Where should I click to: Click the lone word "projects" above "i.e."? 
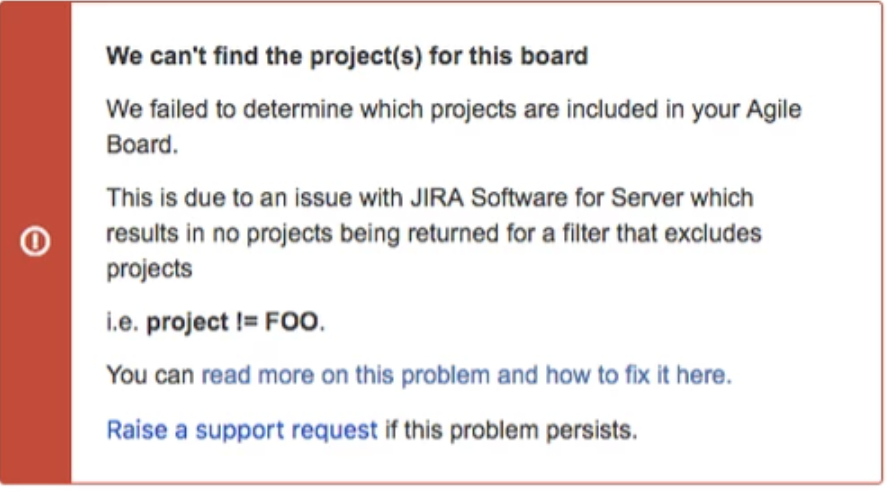[149, 269]
